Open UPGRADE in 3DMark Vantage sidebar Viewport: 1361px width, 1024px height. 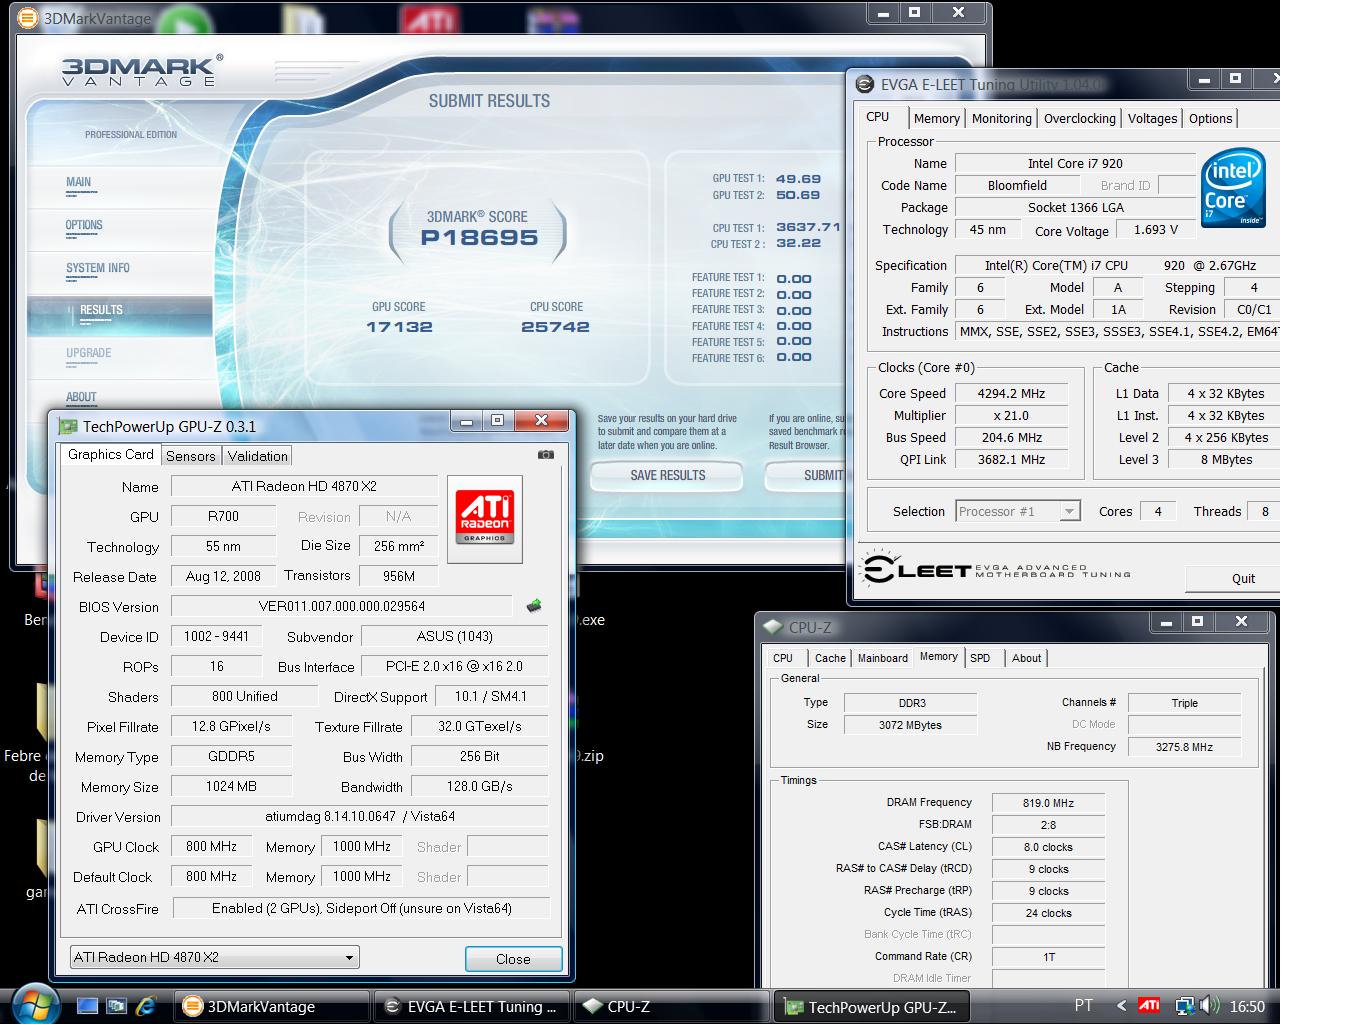(89, 353)
